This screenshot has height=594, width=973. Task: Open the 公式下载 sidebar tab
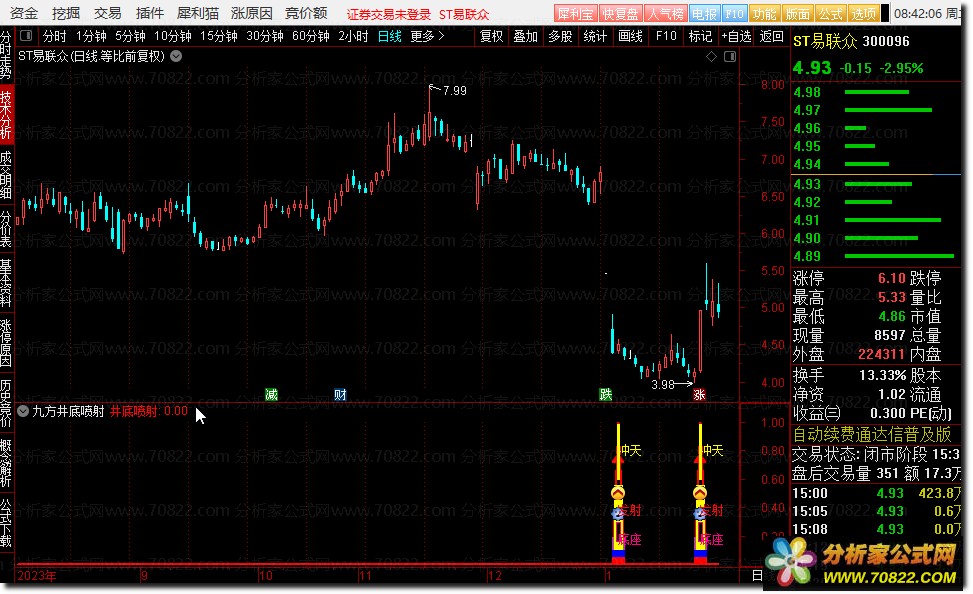[x=6, y=523]
